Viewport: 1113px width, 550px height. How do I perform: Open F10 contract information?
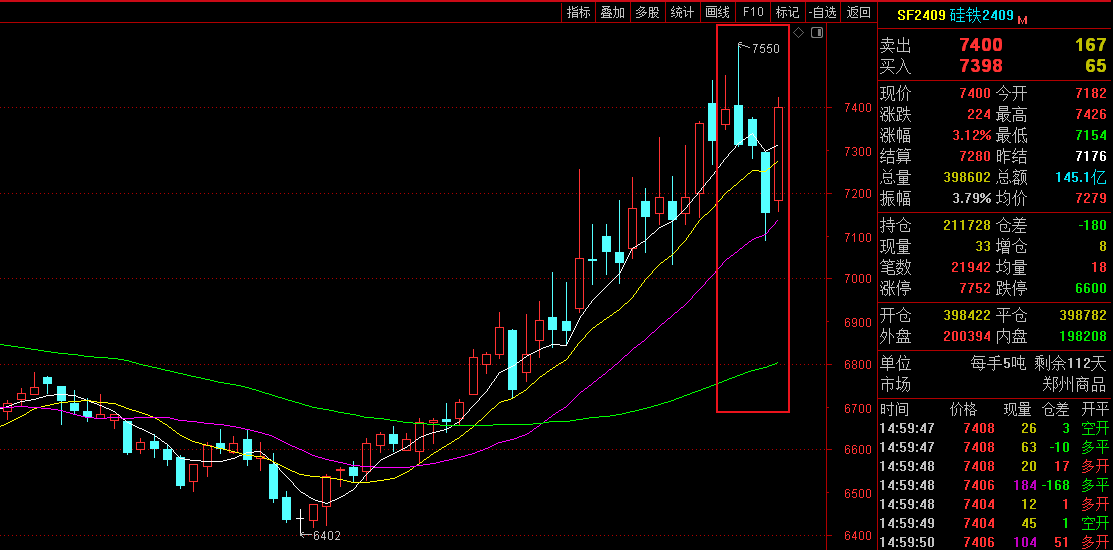click(x=753, y=12)
